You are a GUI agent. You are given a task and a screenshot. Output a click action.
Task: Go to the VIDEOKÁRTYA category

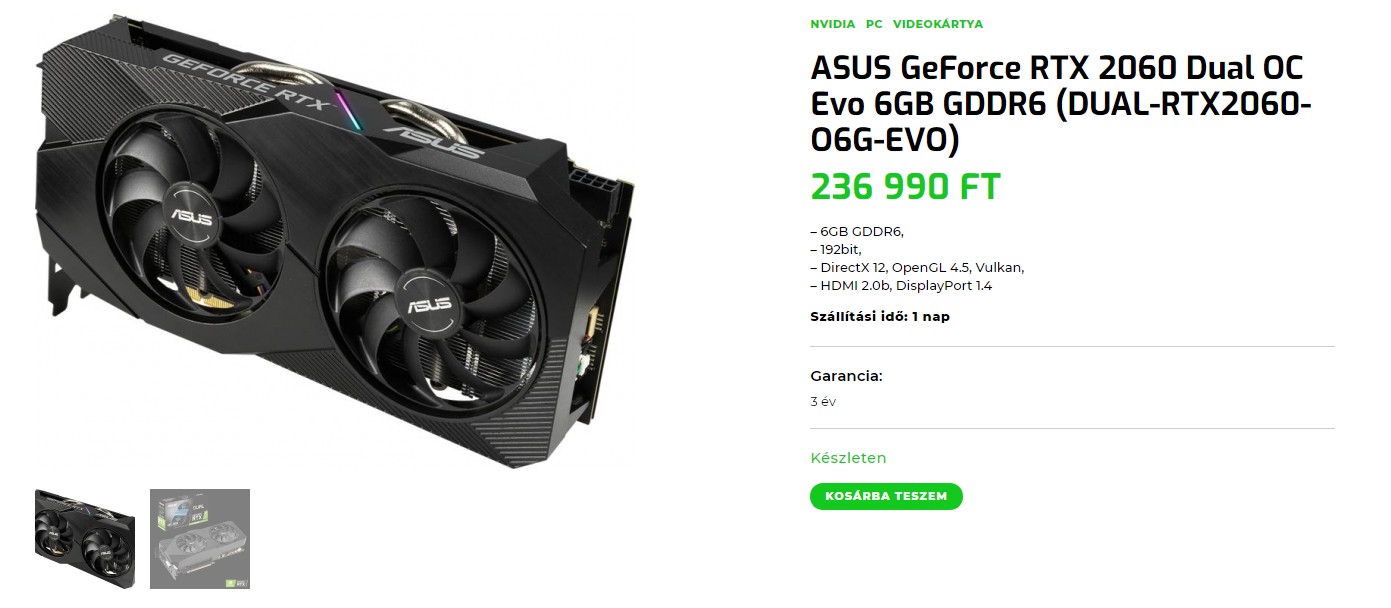pyautogui.click(x=938, y=24)
